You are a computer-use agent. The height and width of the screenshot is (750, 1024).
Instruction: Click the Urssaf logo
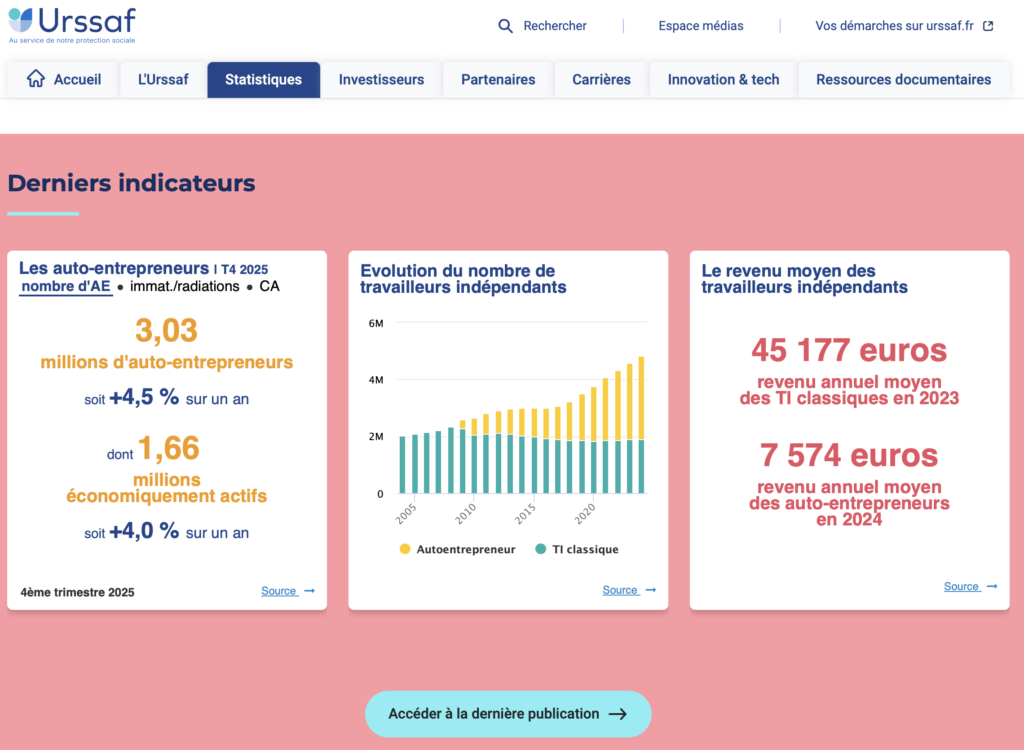72,25
